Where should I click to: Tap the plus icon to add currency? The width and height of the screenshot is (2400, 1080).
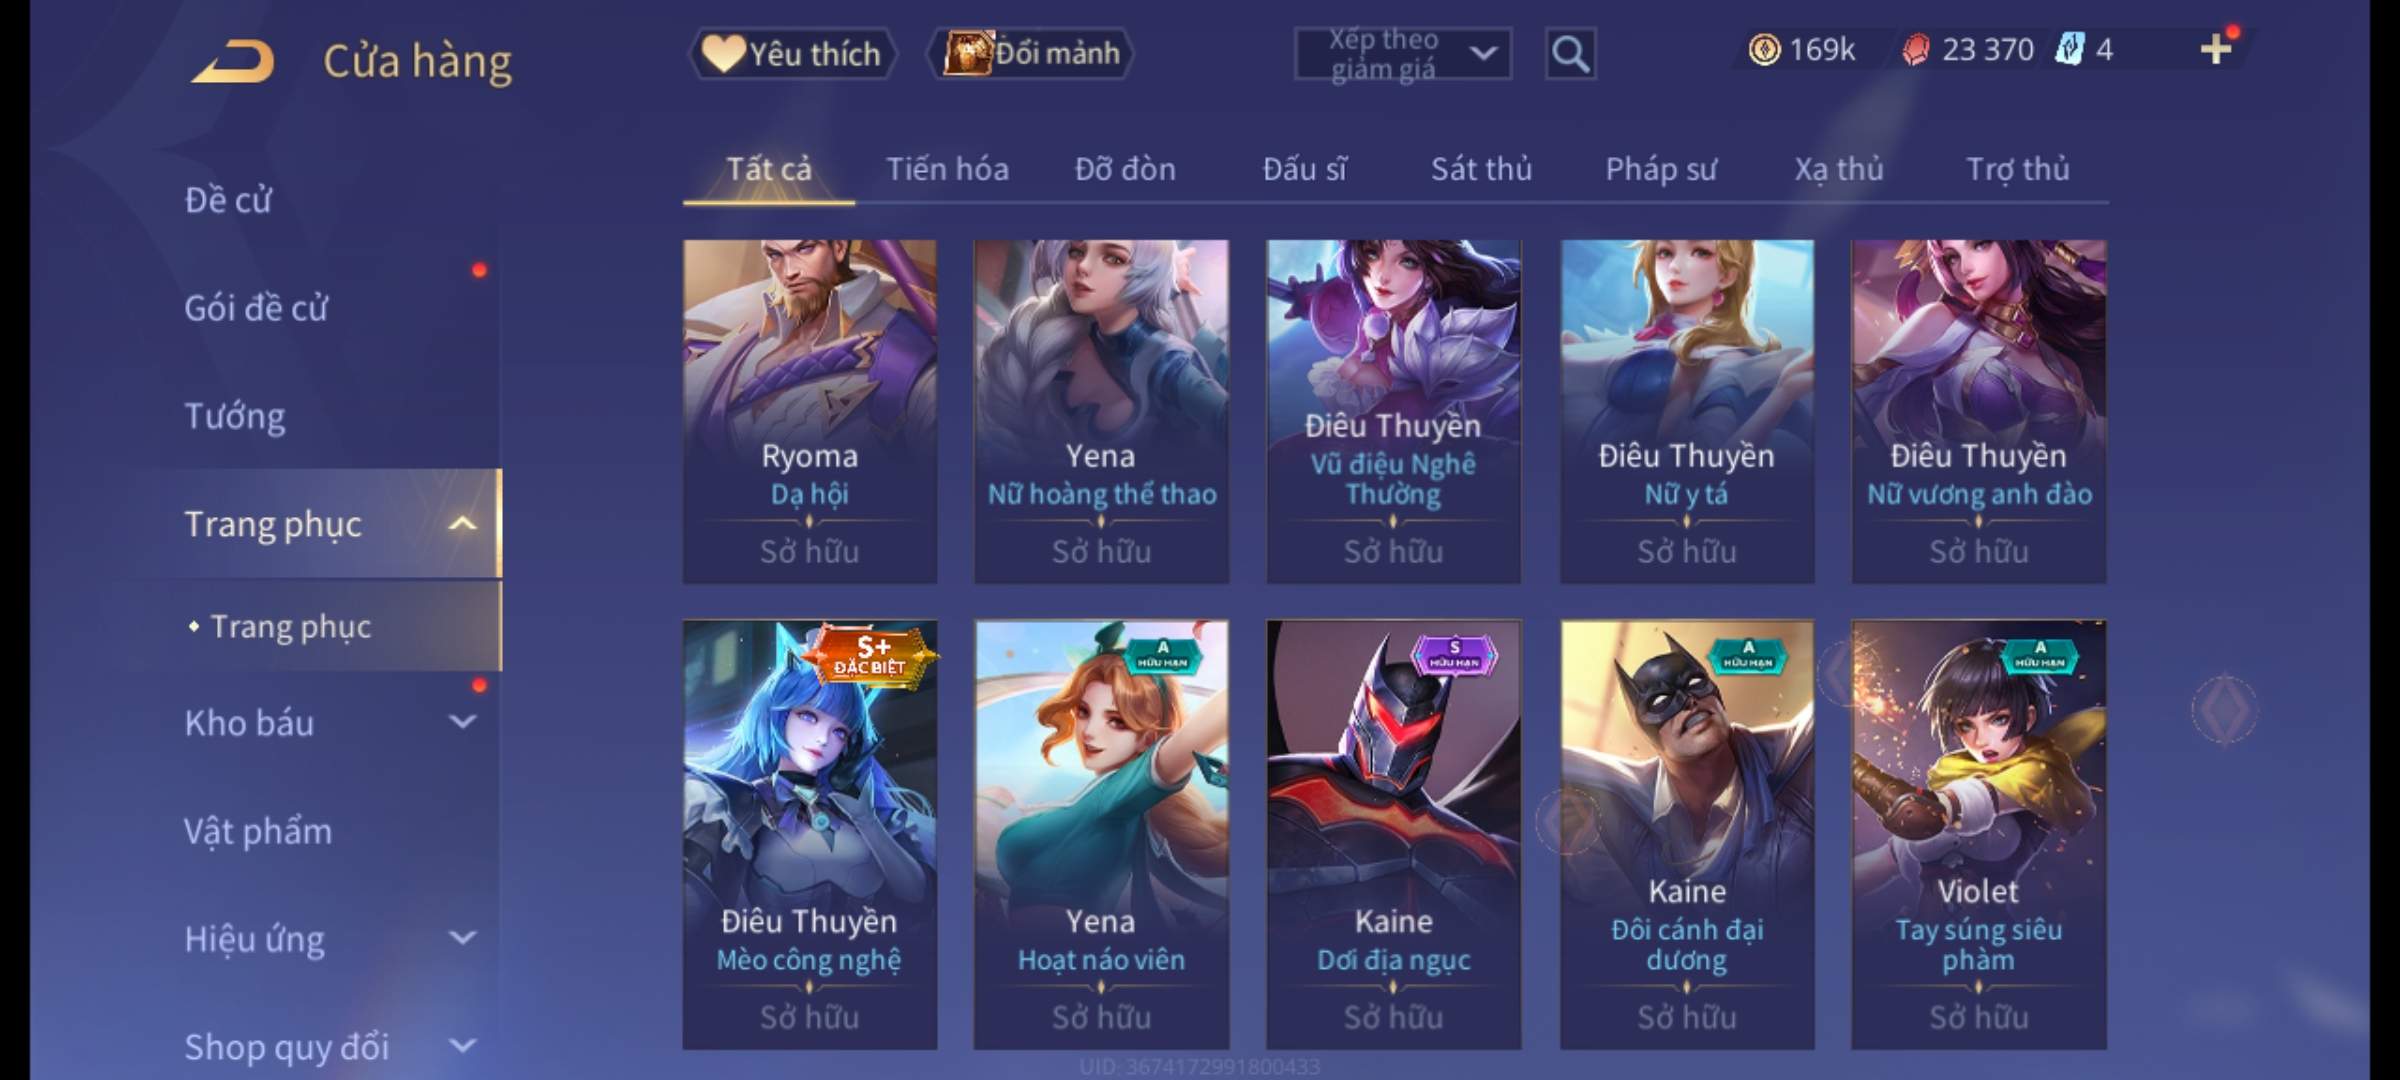pyautogui.click(x=2216, y=49)
